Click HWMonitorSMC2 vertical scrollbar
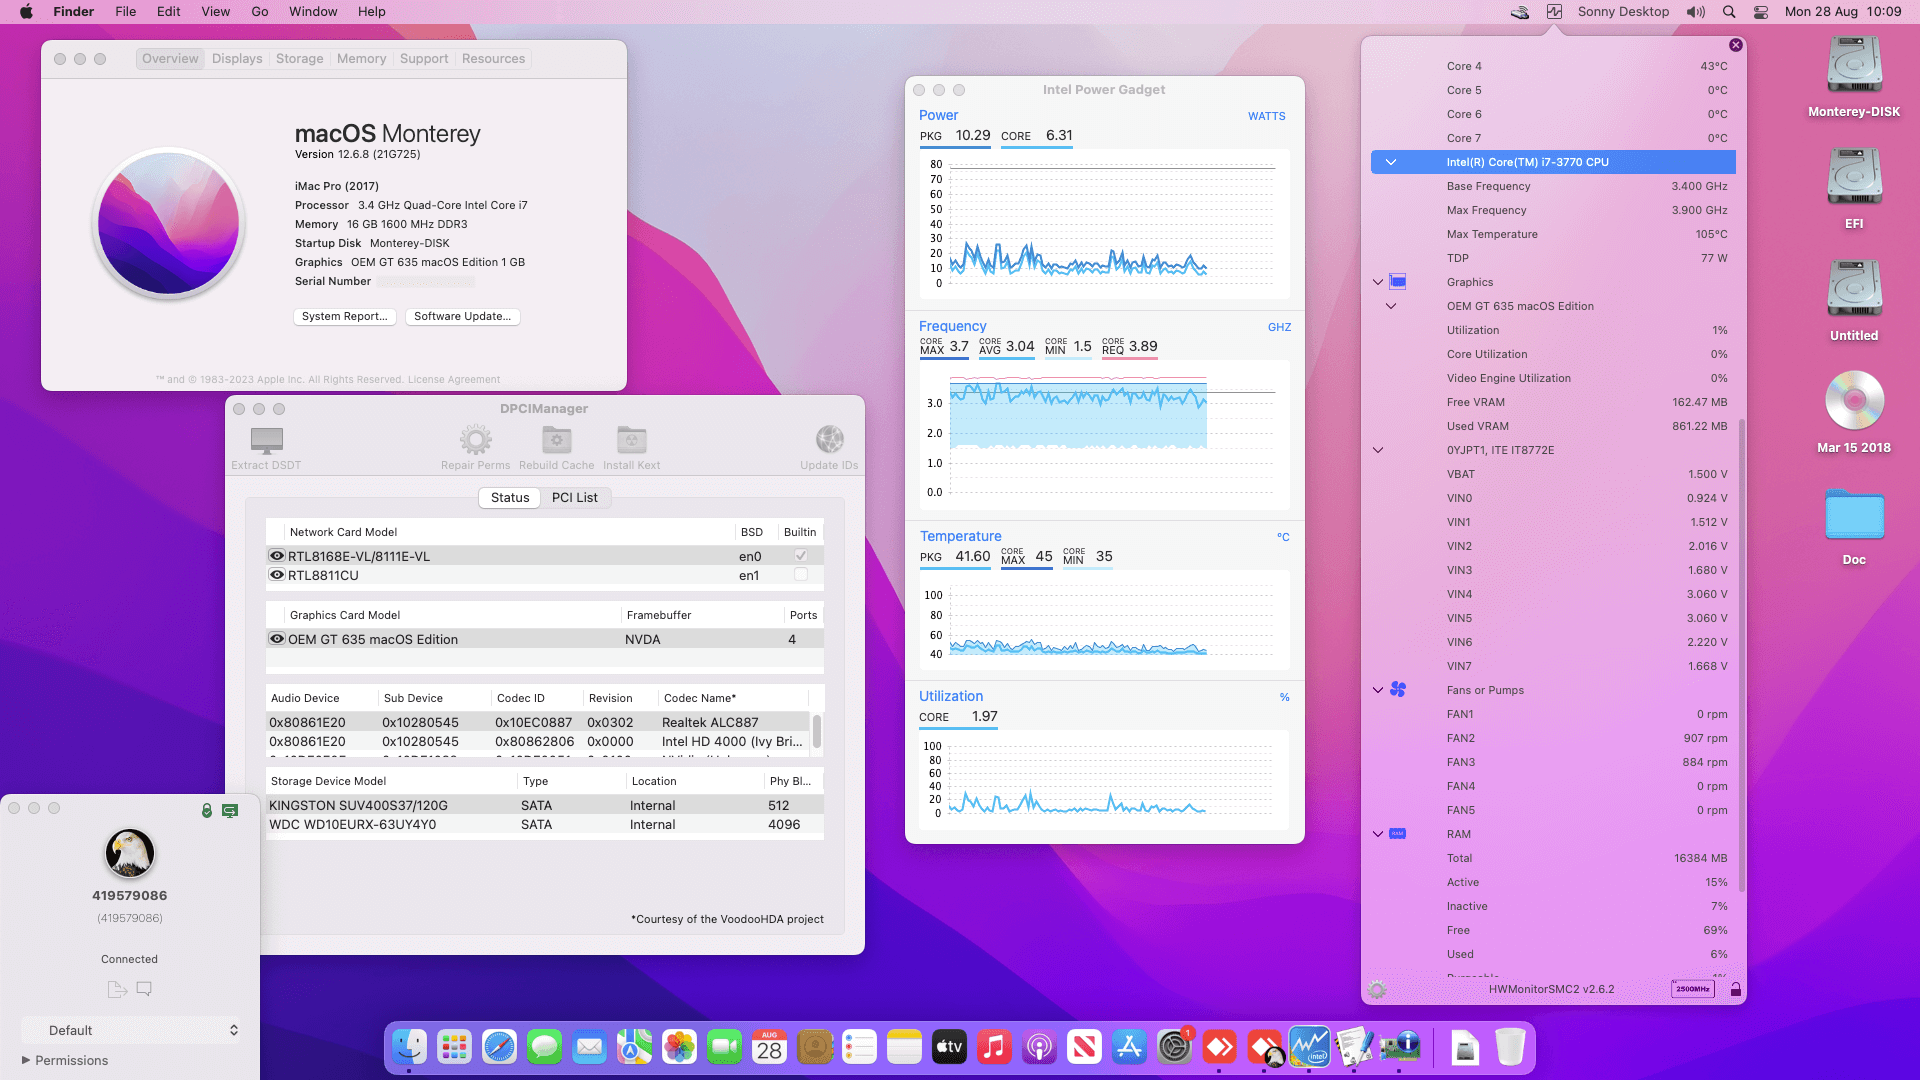 point(1742,655)
